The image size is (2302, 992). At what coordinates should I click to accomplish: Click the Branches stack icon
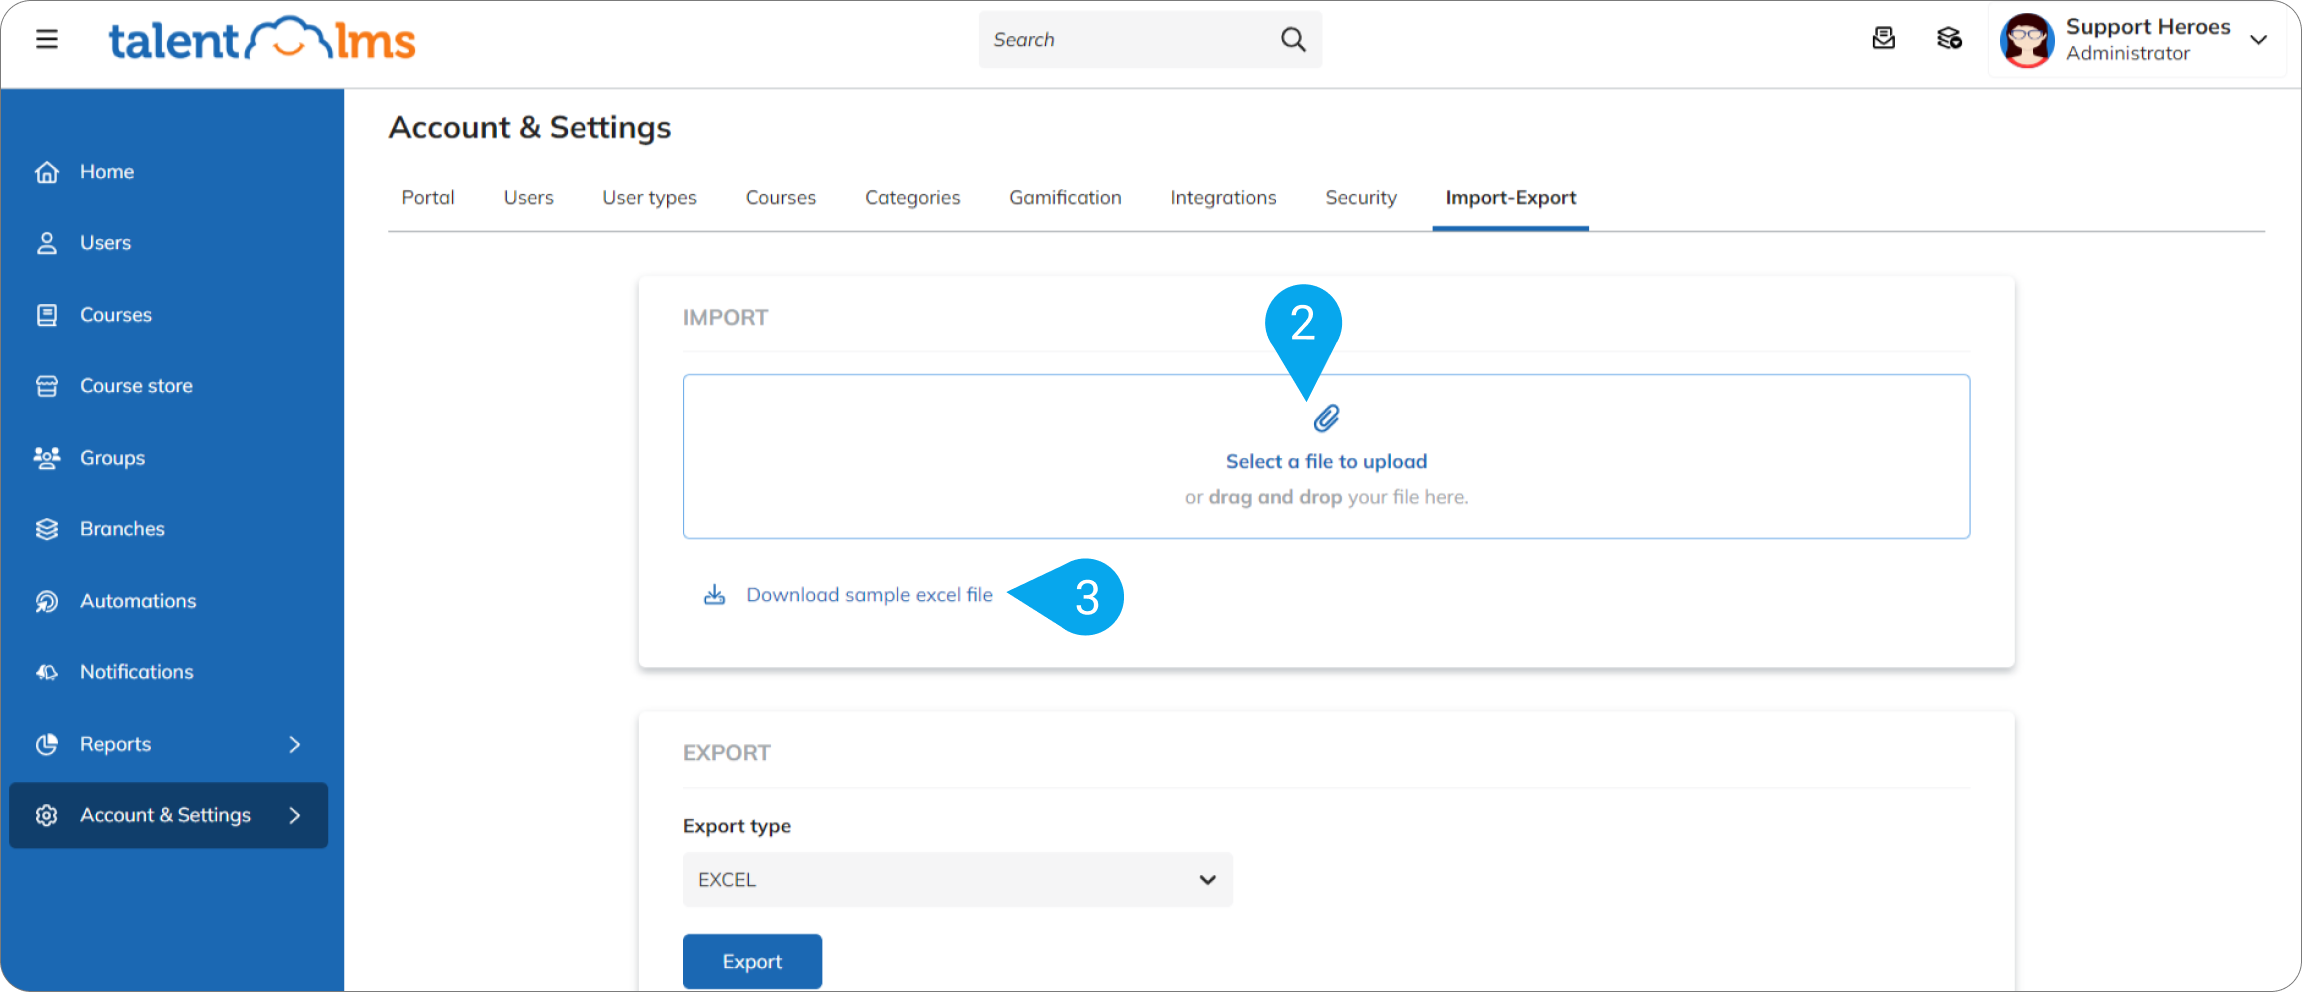tap(47, 529)
